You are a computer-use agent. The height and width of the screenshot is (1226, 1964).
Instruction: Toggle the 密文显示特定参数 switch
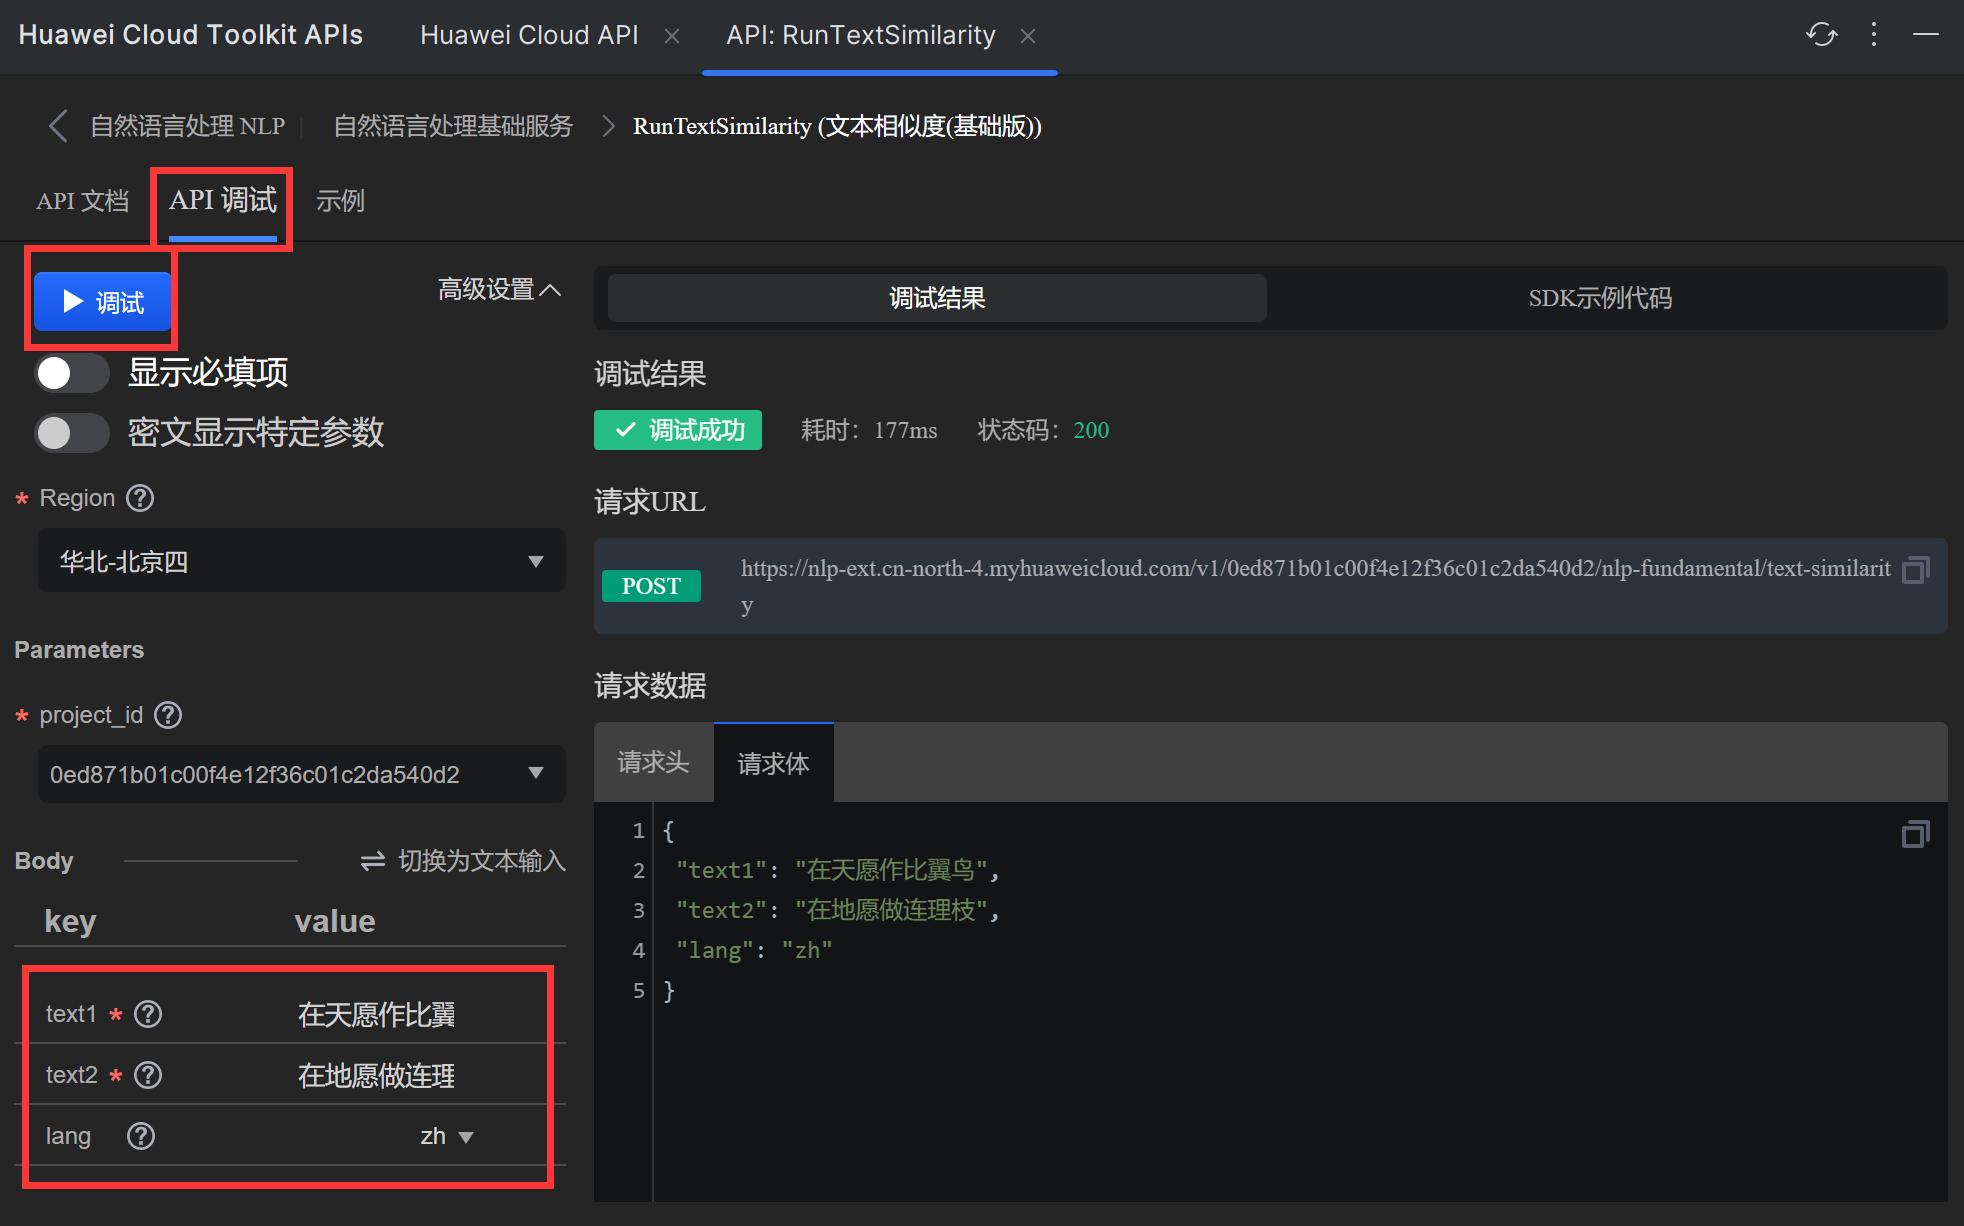point(71,433)
